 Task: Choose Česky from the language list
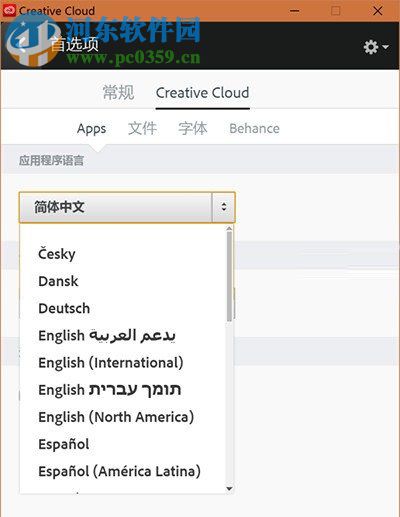click(57, 254)
